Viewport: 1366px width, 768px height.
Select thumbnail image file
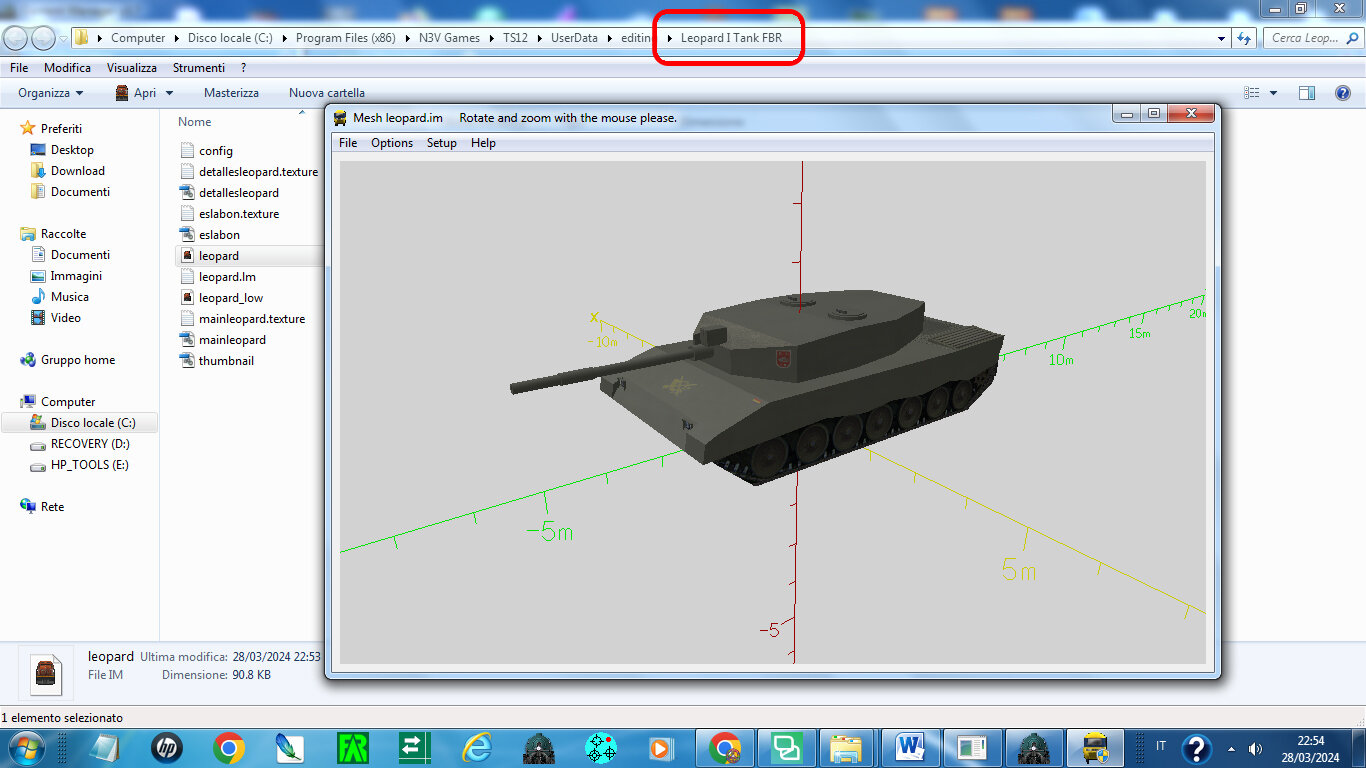point(226,361)
